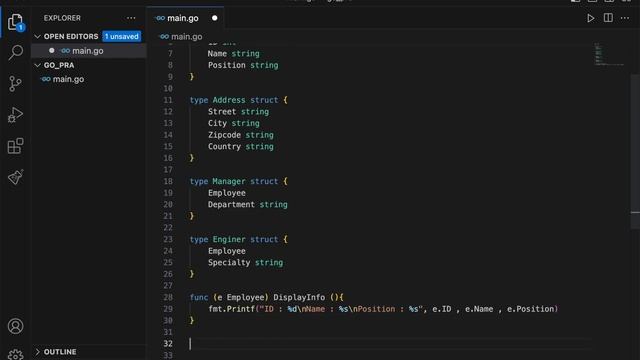
Task: Click 'City' field on line 13
Action: tap(217, 123)
